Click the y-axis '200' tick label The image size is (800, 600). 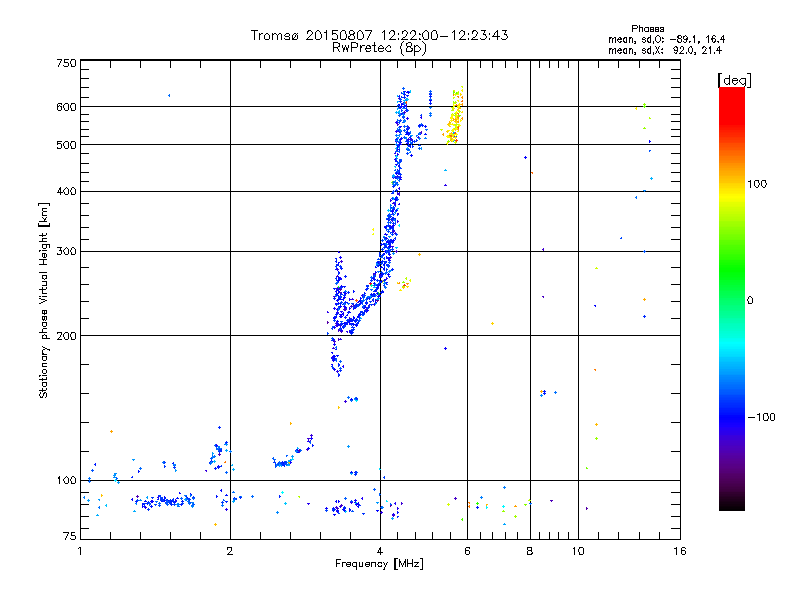[66, 336]
